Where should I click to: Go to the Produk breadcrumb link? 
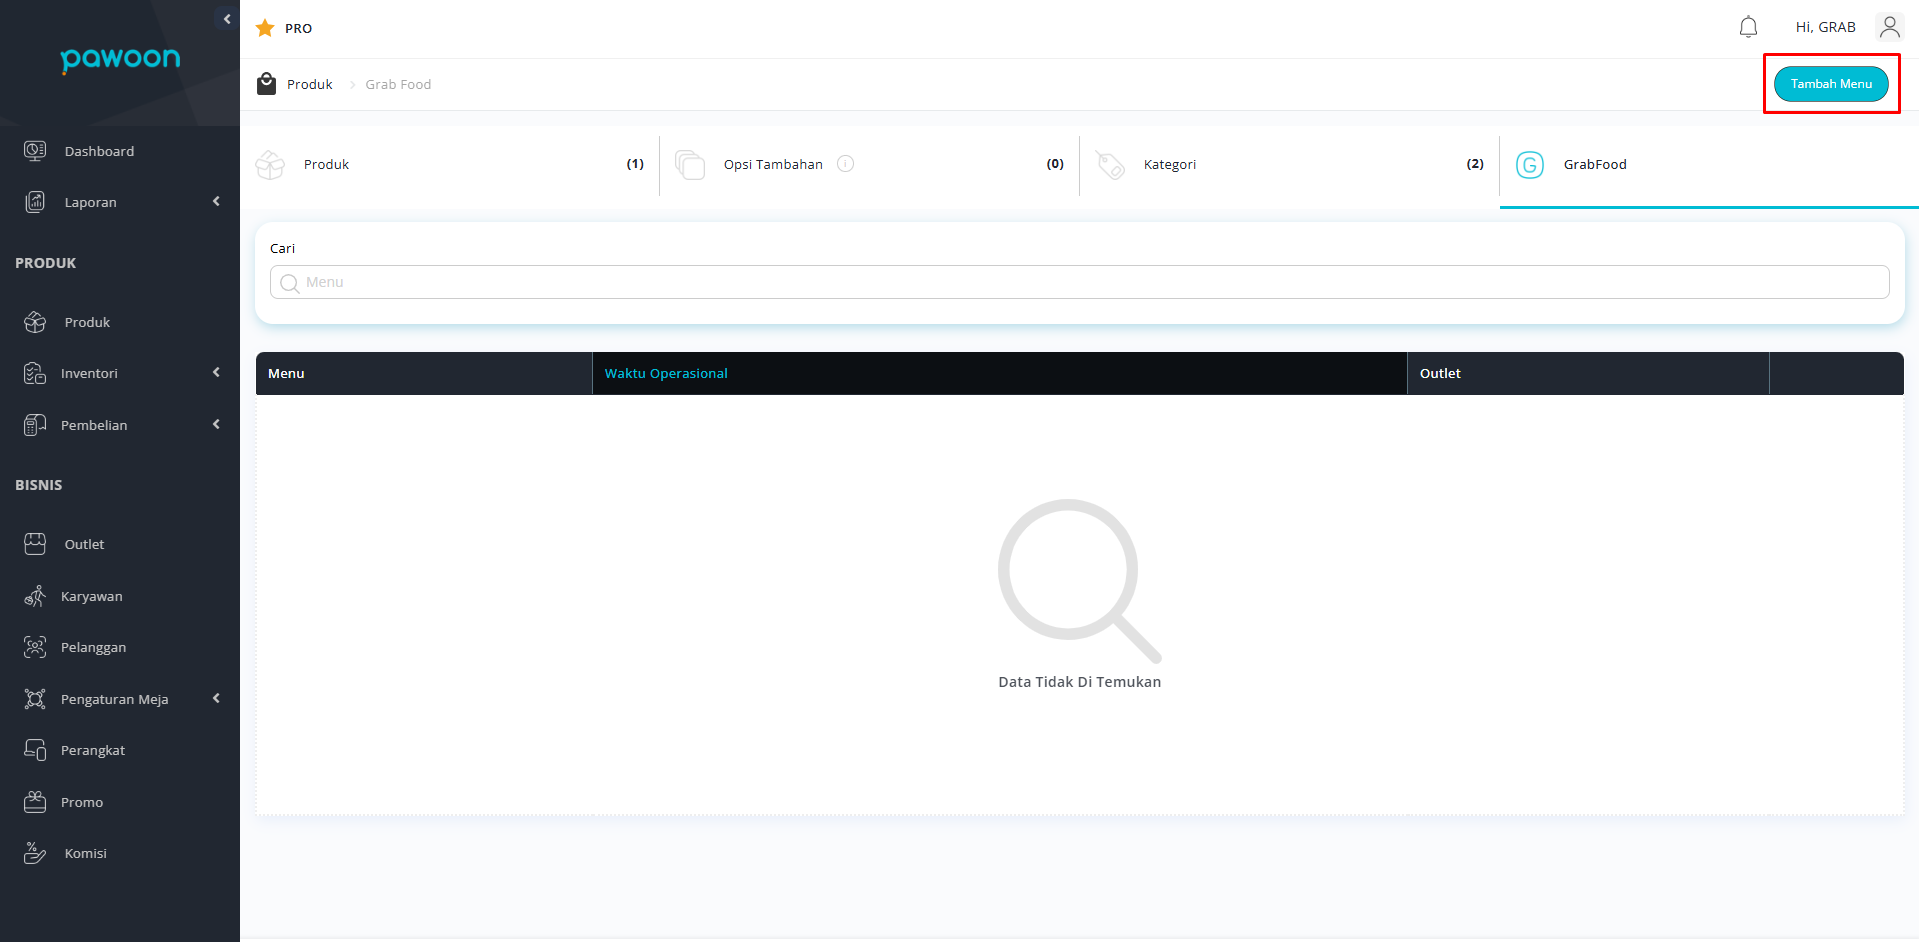click(x=310, y=84)
